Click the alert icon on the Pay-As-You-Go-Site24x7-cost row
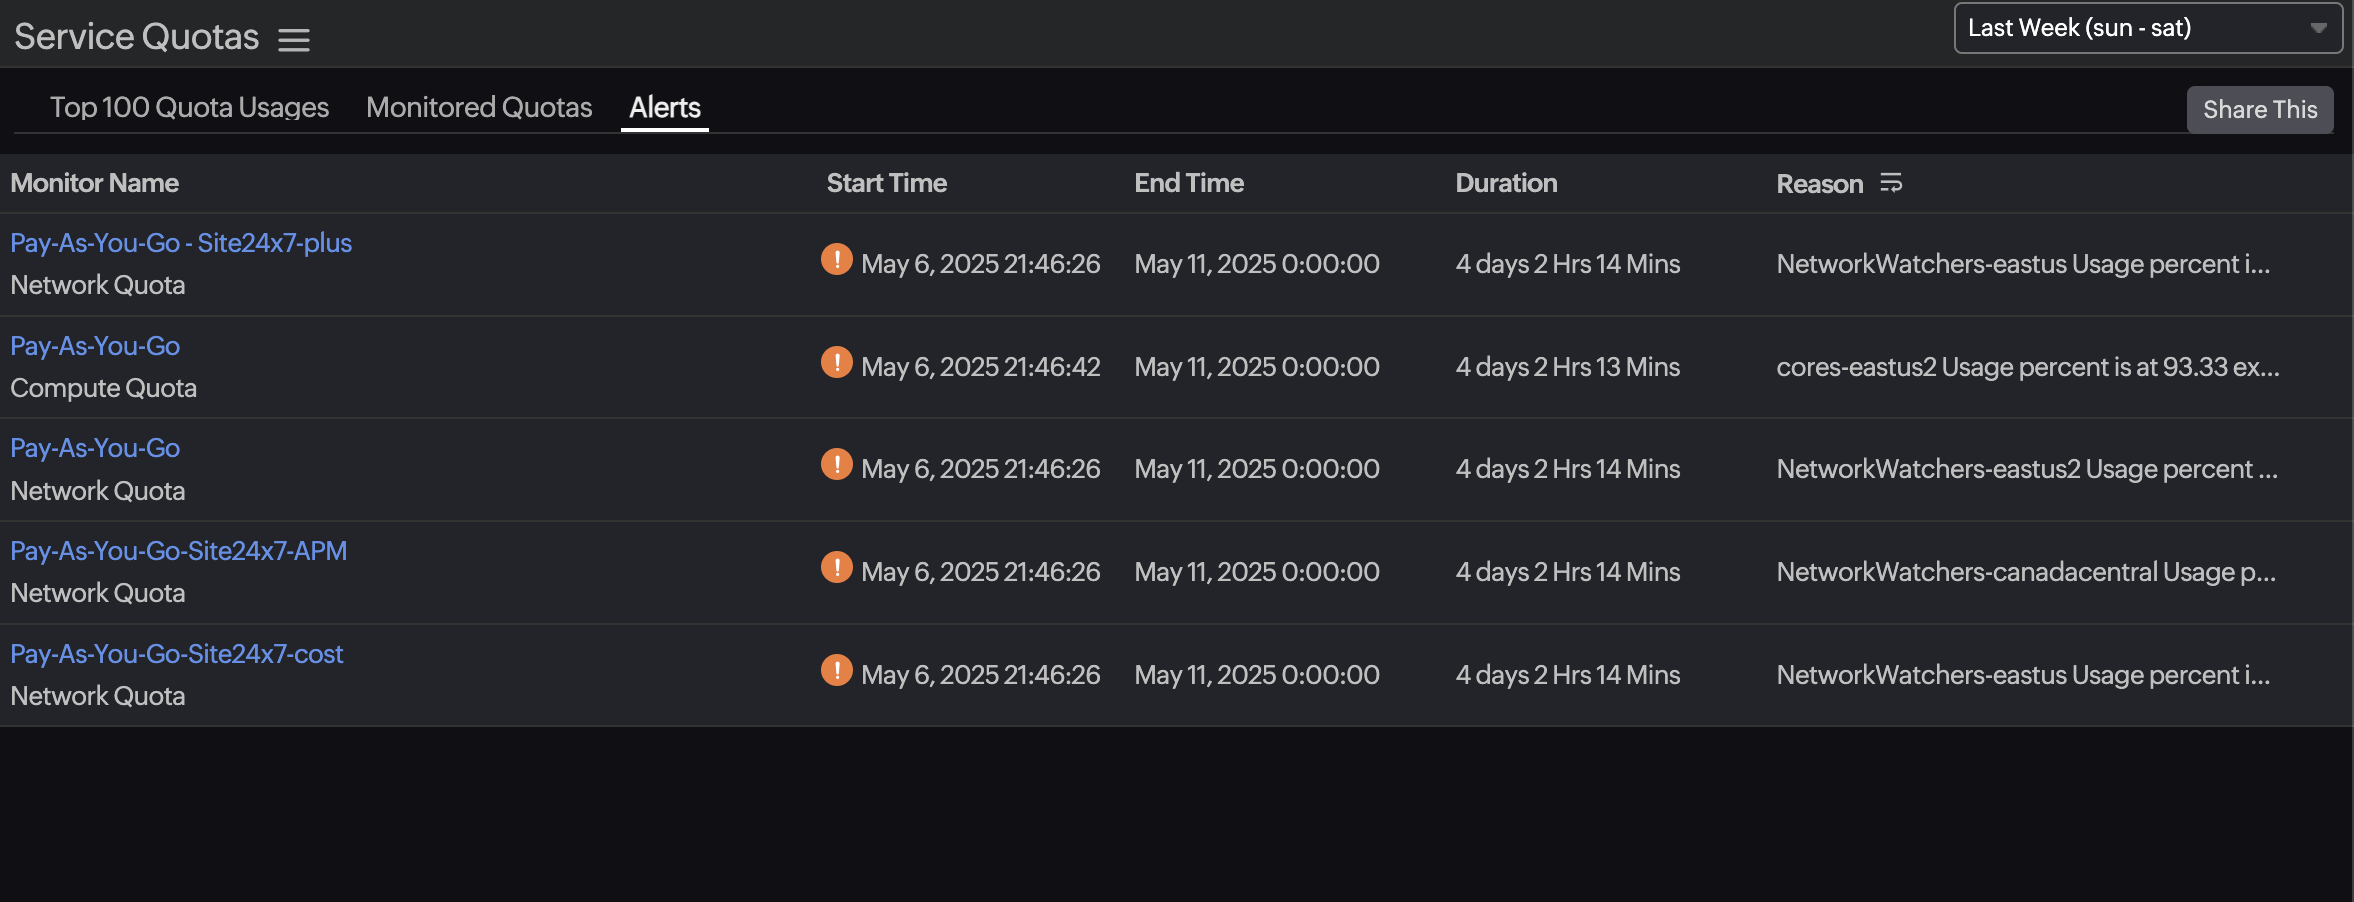Screen dimensions: 2354x902 837,670
